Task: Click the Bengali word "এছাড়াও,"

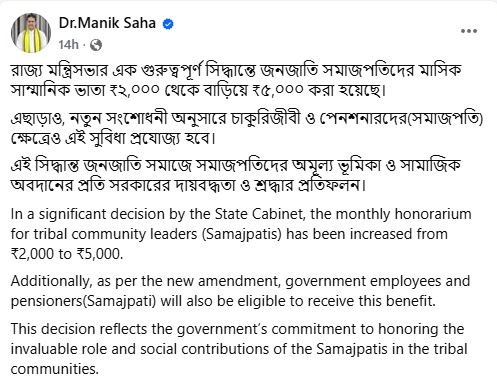Action: 37,119
